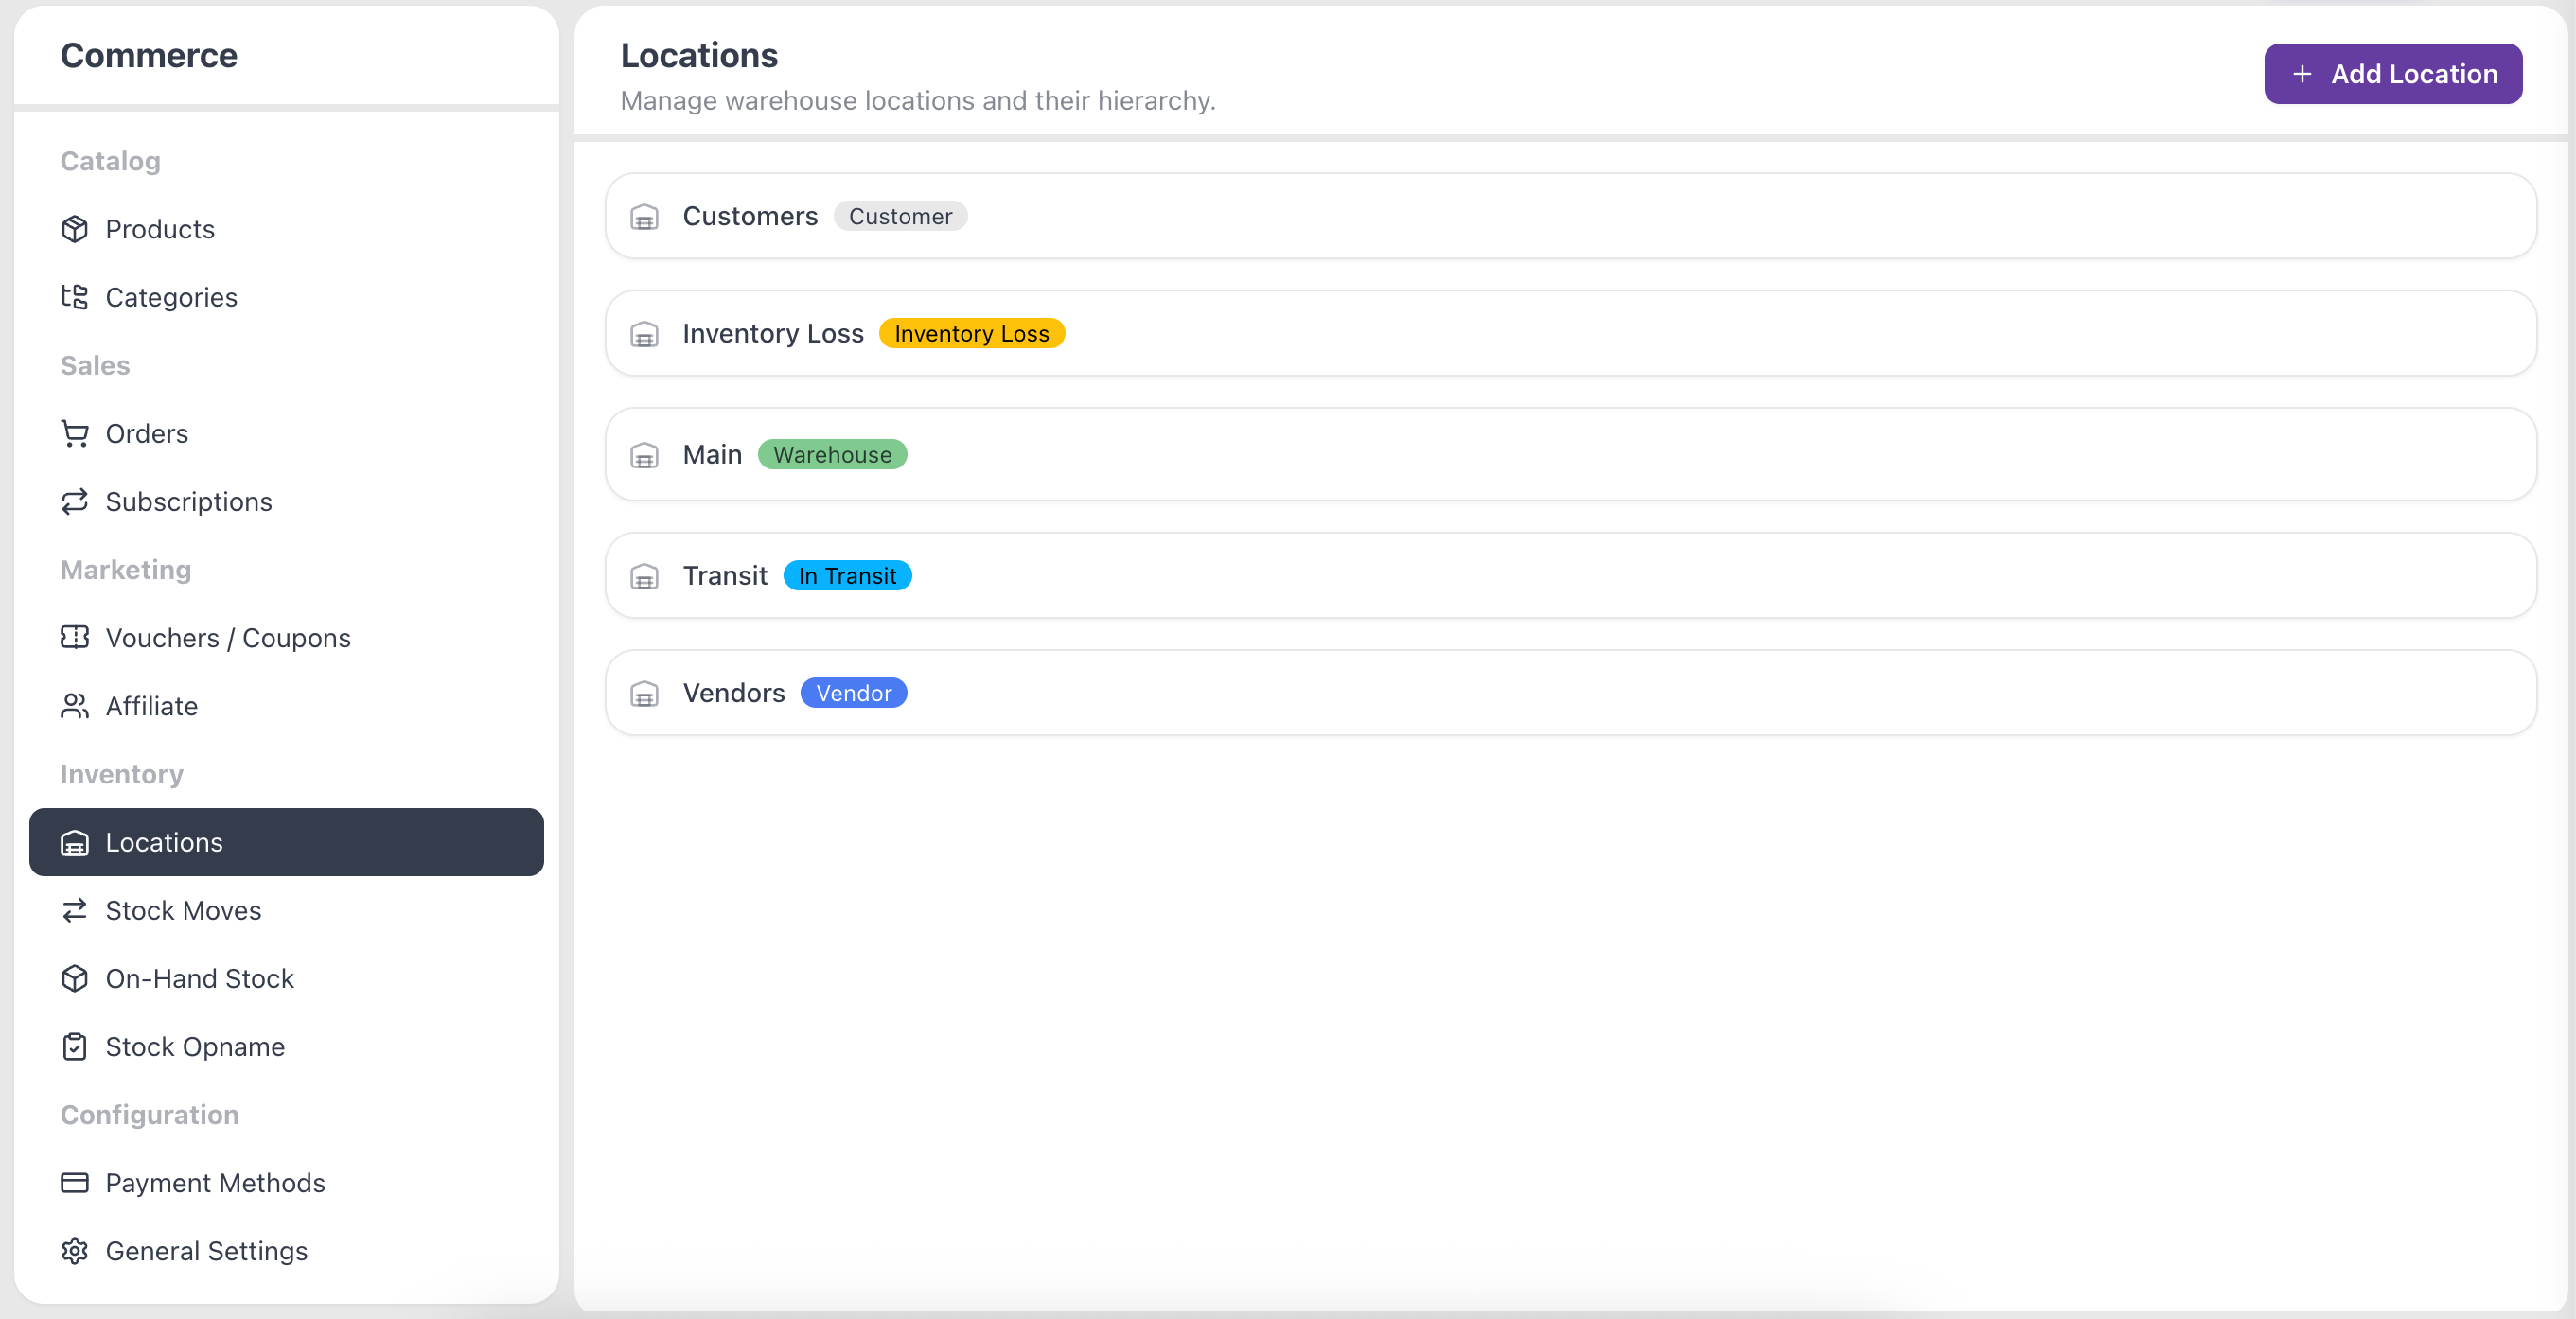Click the Payment Methods card icon
The width and height of the screenshot is (2576, 1319).
tap(75, 1182)
